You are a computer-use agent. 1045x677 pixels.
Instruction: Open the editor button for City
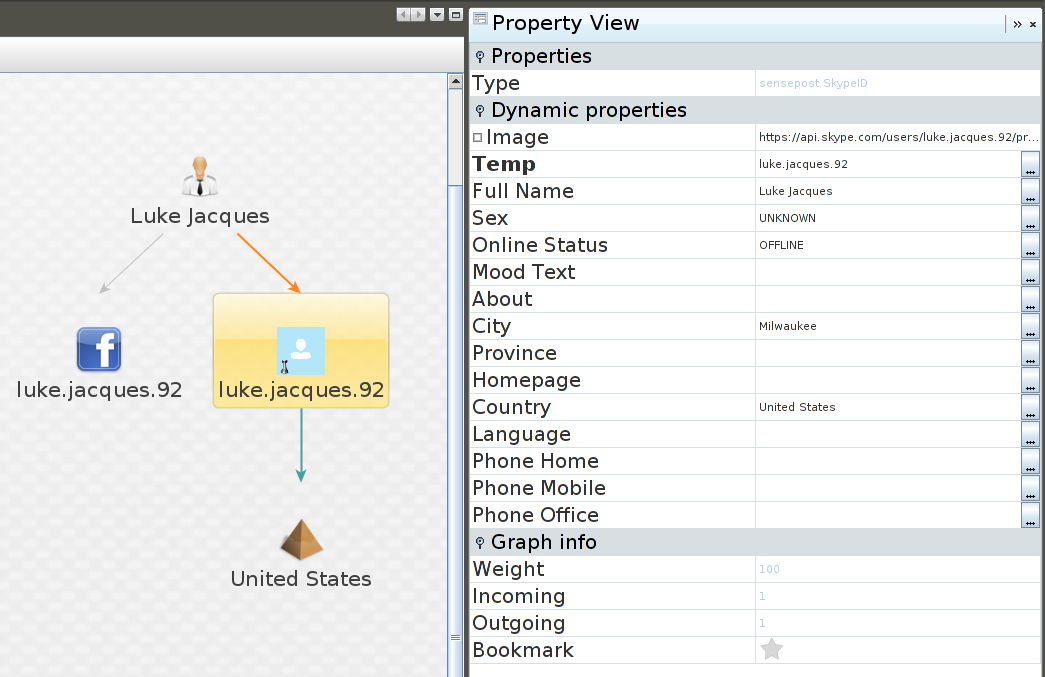tap(1030, 327)
